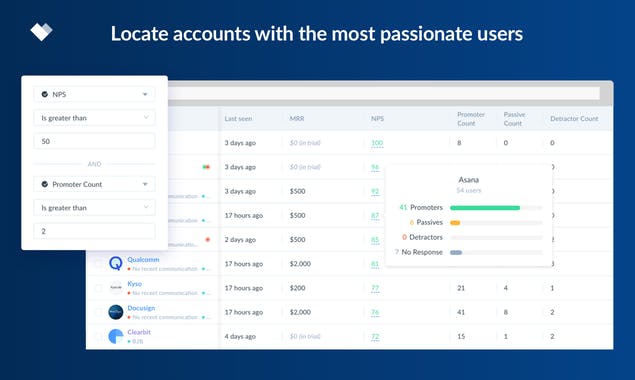Click Kyso's NPS score 77

coord(375,288)
